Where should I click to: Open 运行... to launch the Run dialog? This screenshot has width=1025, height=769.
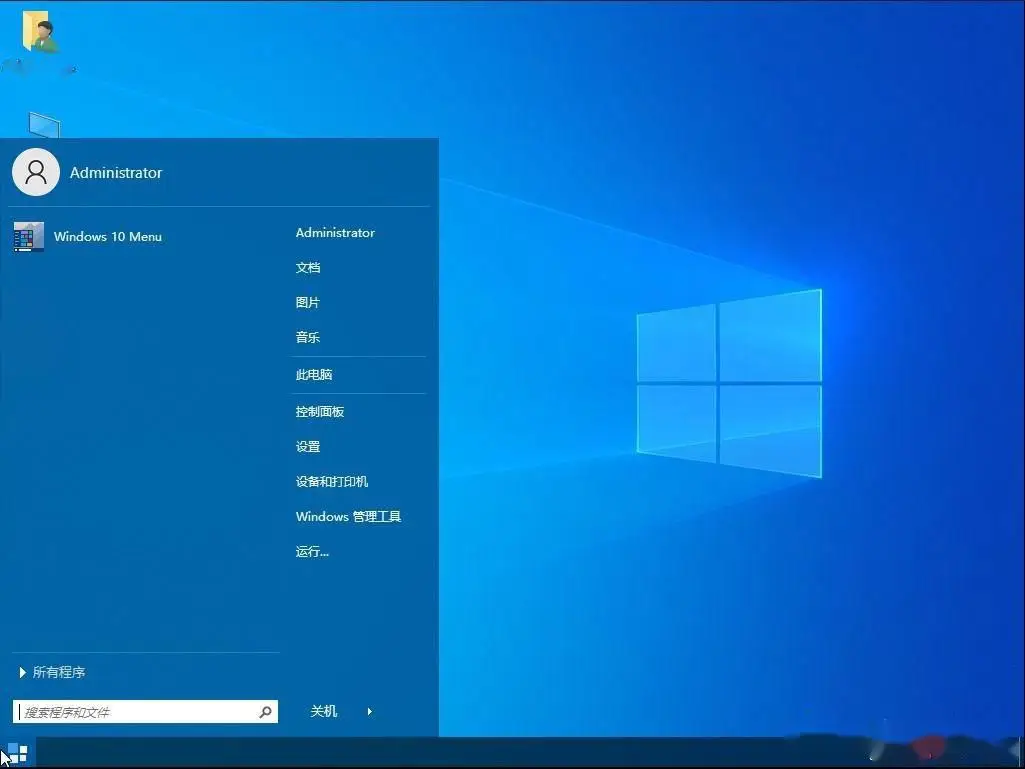(x=311, y=551)
